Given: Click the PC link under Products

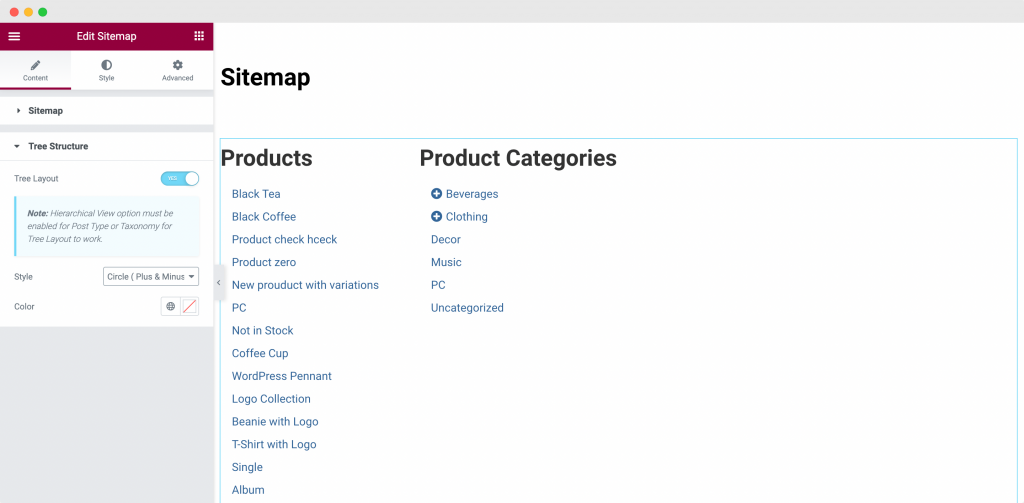Looking at the screenshot, I should tap(239, 308).
